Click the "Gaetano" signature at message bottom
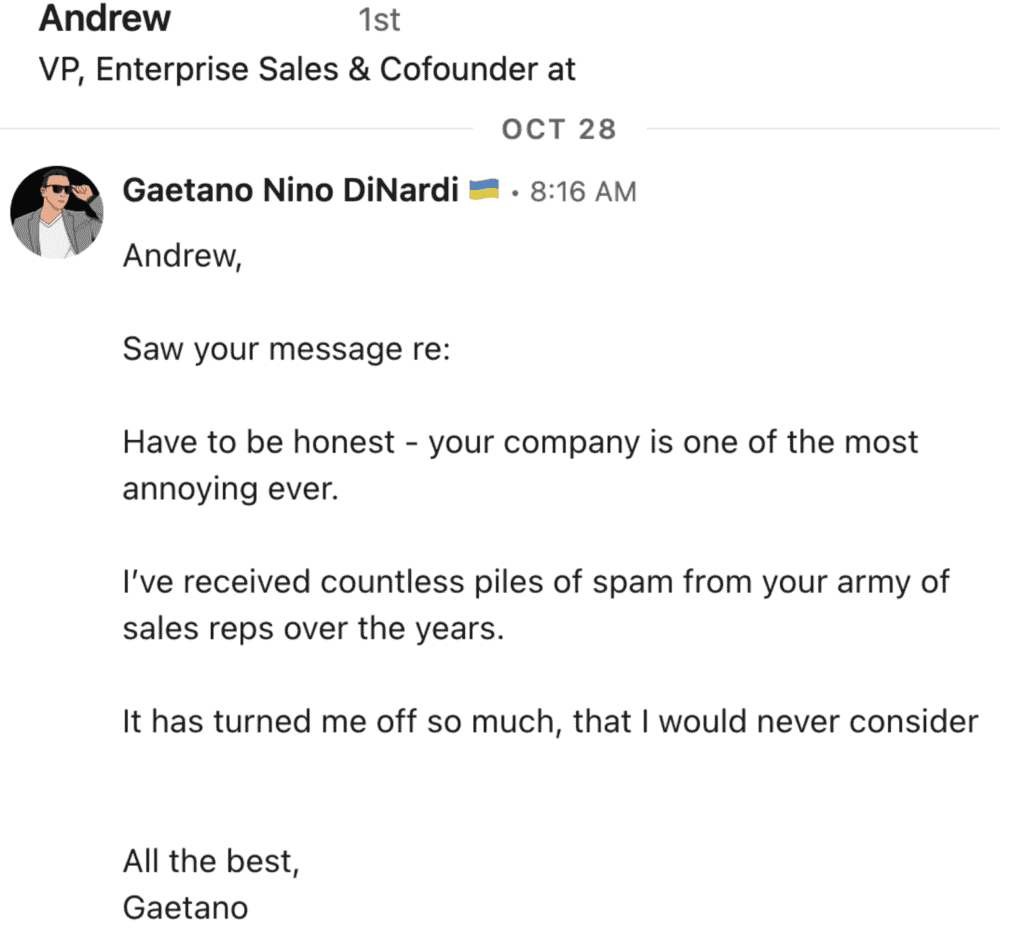Screen dimensions: 1024x936 (185, 907)
